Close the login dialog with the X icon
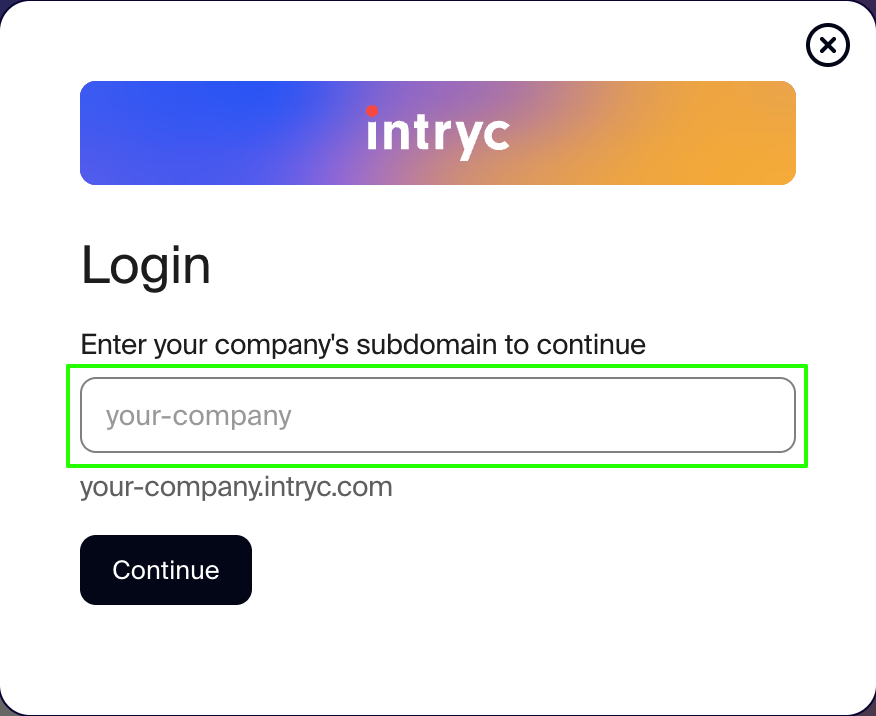 point(827,45)
